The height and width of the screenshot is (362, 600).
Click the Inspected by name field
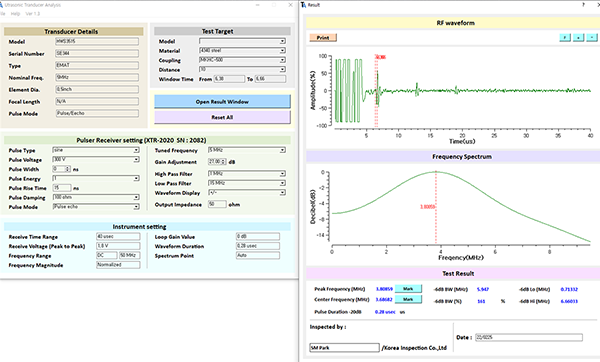point(344,347)
